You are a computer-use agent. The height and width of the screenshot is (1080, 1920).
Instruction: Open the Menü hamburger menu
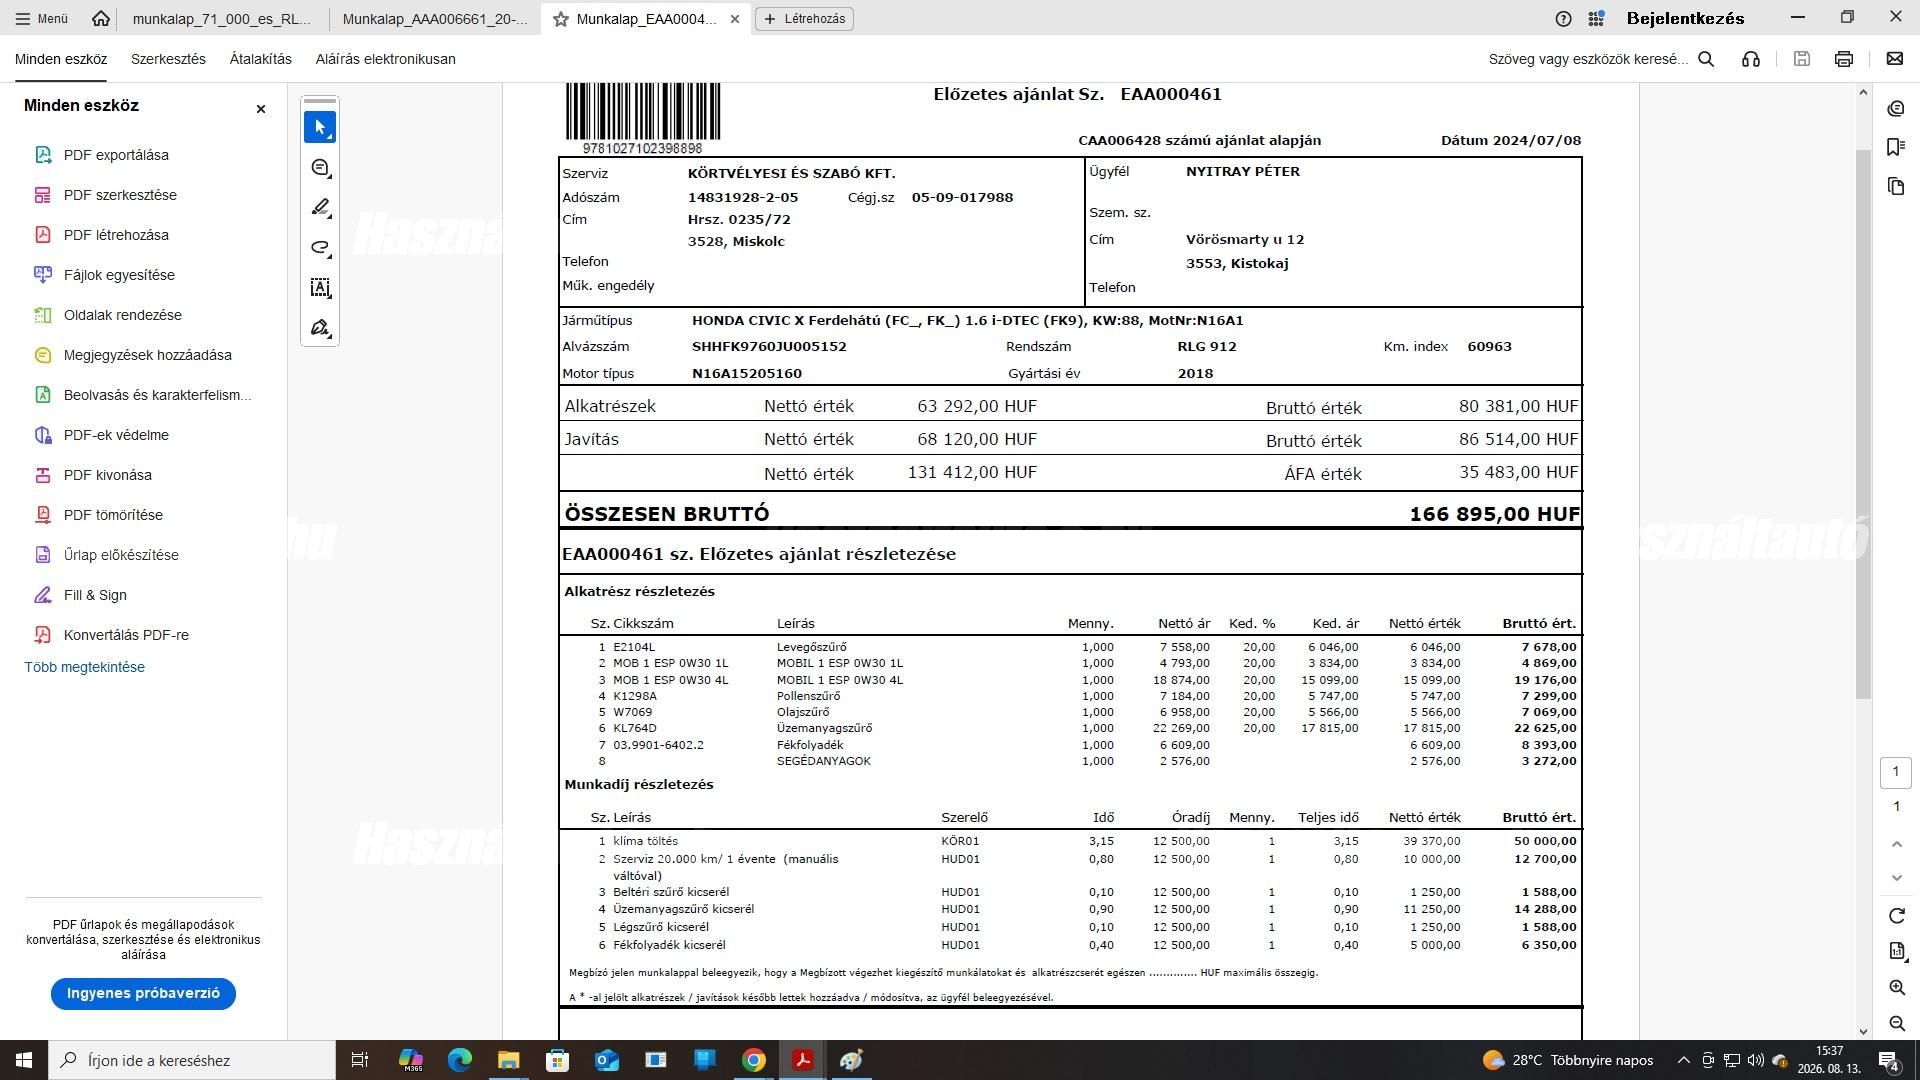[x=42, y=18]
